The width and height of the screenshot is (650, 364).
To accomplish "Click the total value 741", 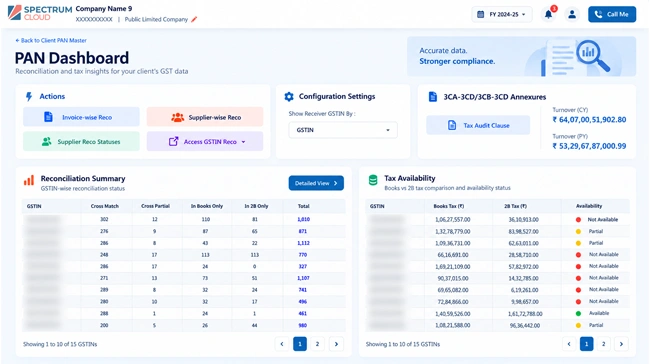I will coord(303,290).
